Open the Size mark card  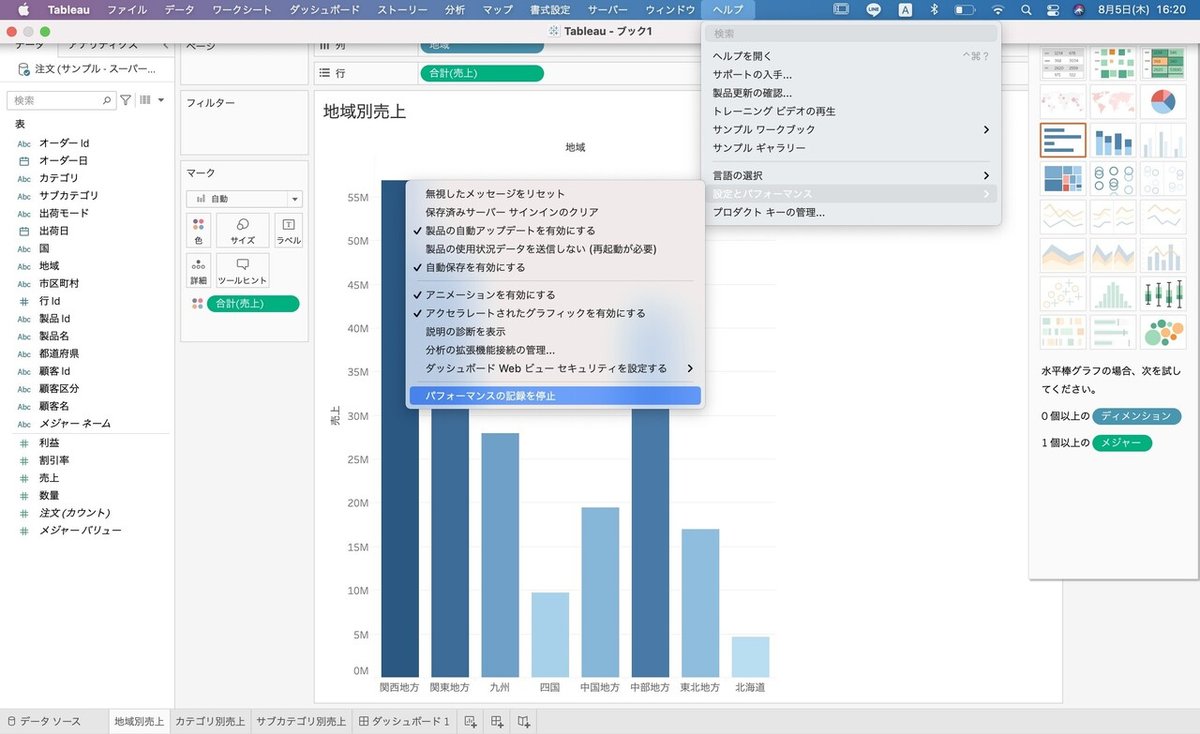point(242,231)
